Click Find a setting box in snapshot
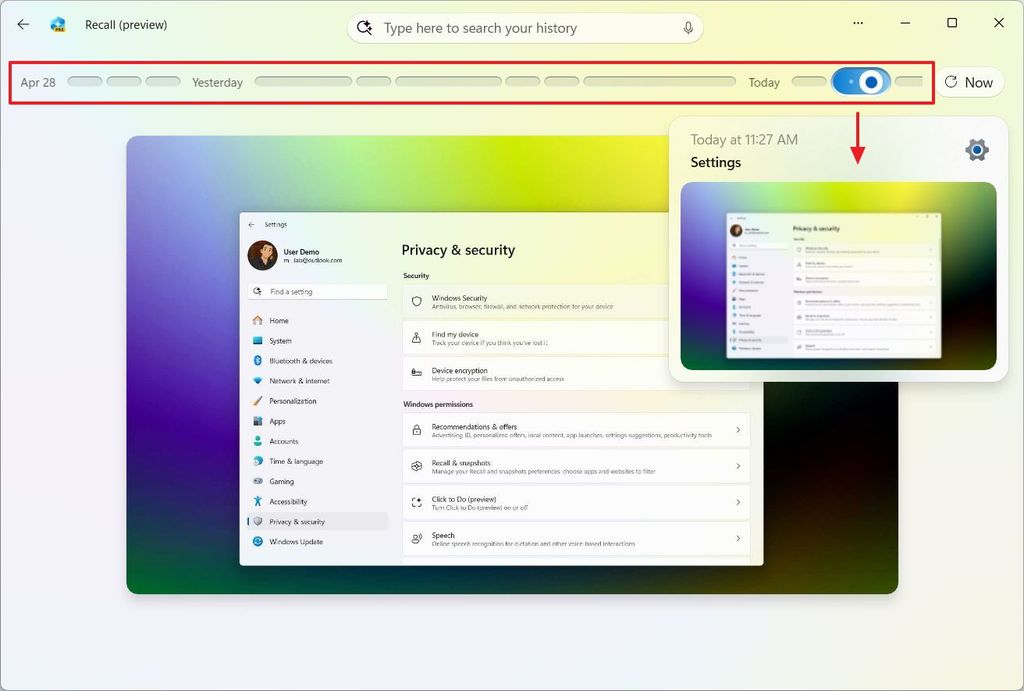 point(317,291)
